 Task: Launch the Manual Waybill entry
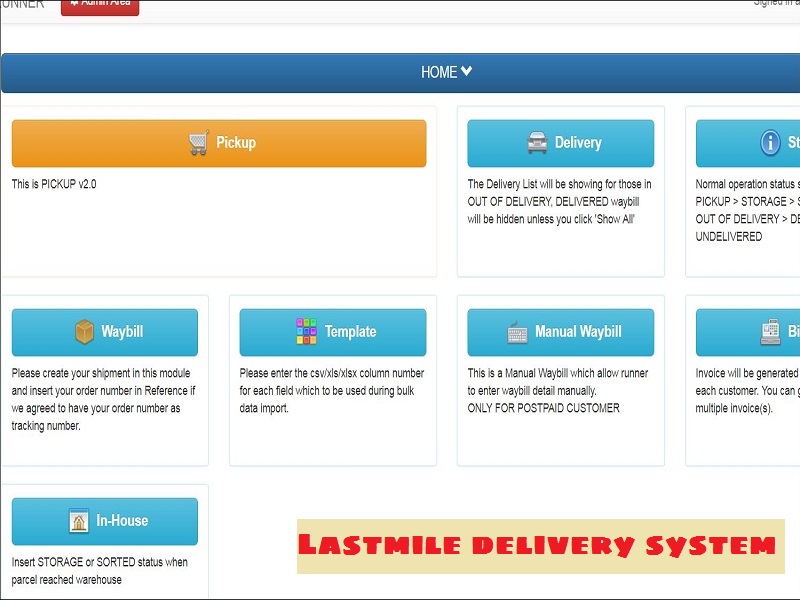[560, 332]
